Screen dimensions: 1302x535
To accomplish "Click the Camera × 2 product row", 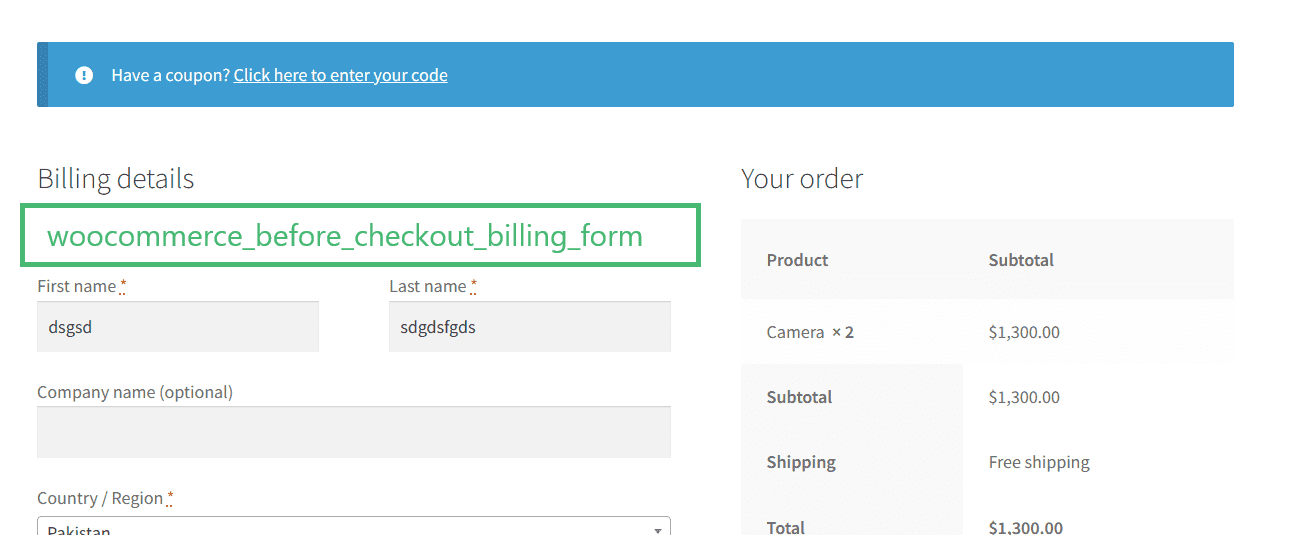I will [987, 332].
